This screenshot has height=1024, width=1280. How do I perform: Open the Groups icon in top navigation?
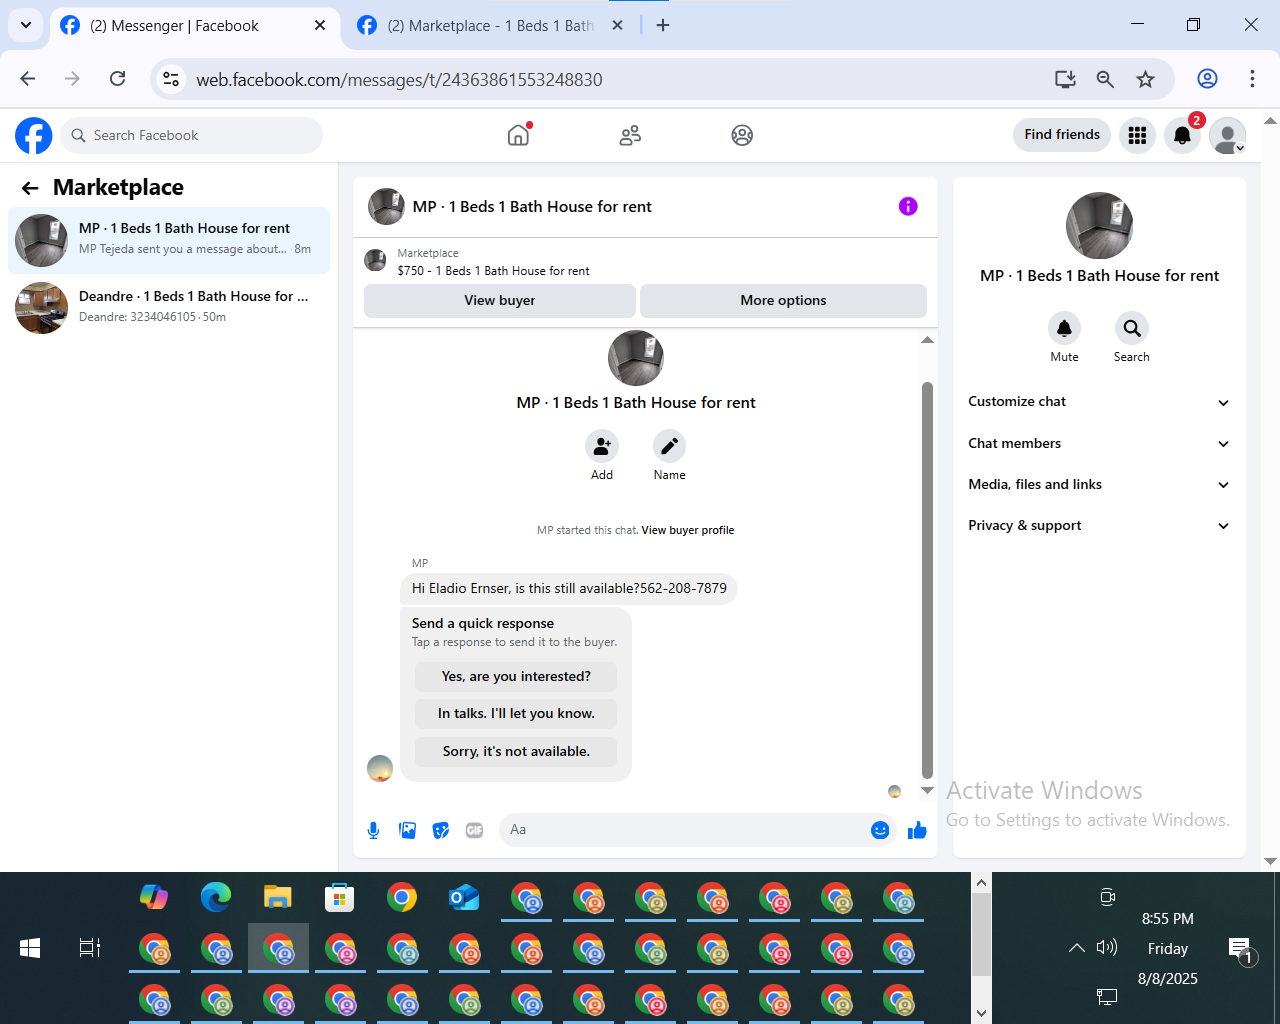[x=742, y=135]
